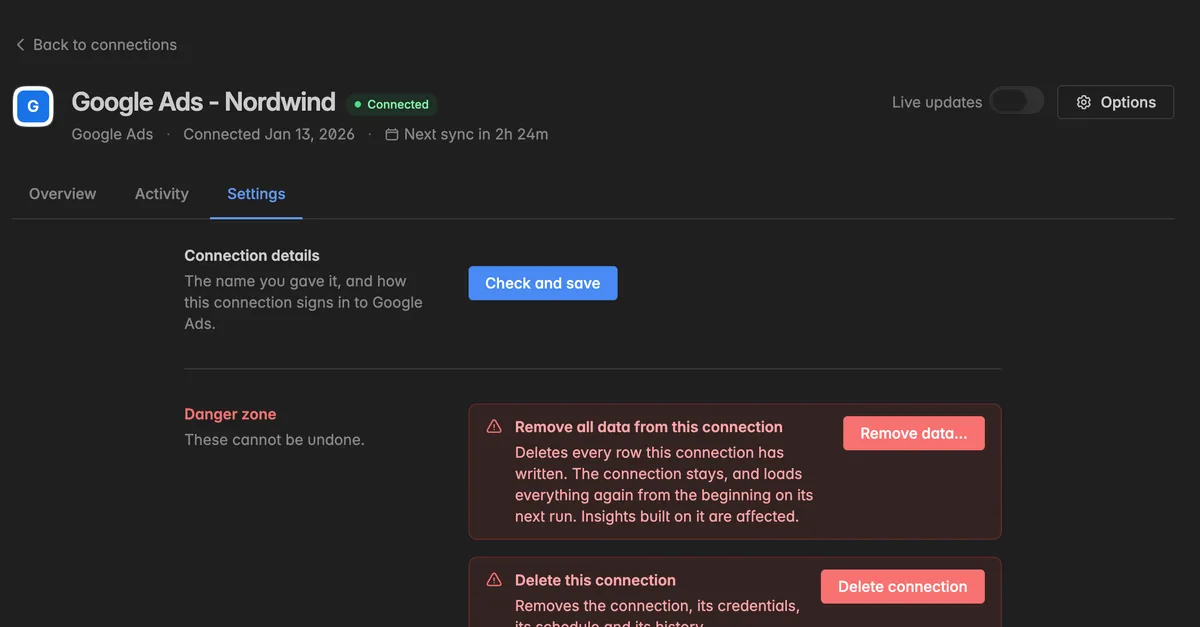This screenshot has height=627, width=1200.
Task: Open the Overview tab
Action: (x=62, y=194)
